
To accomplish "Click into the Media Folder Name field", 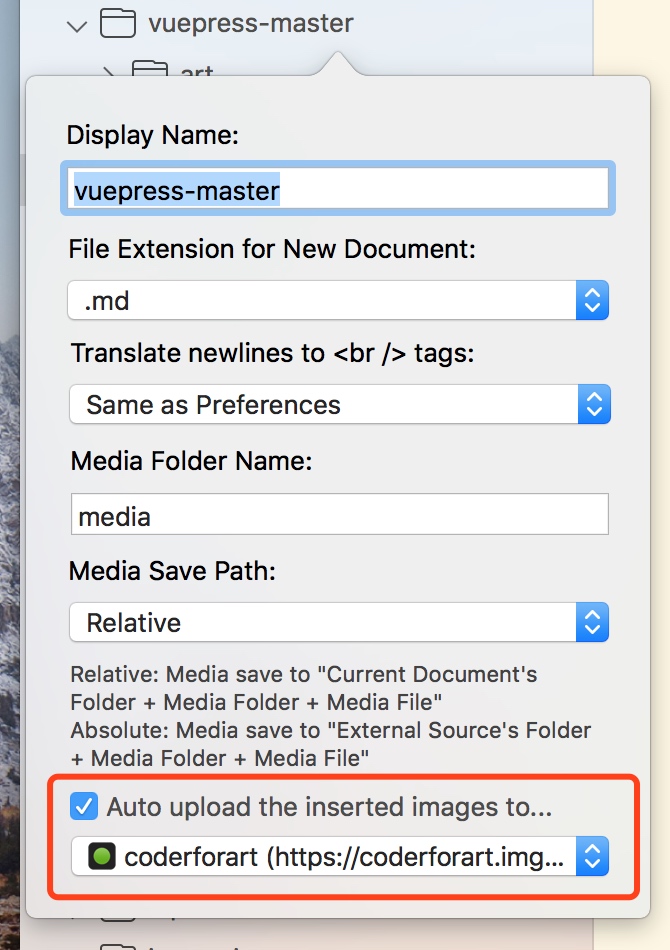I will [x=338, y=516].
